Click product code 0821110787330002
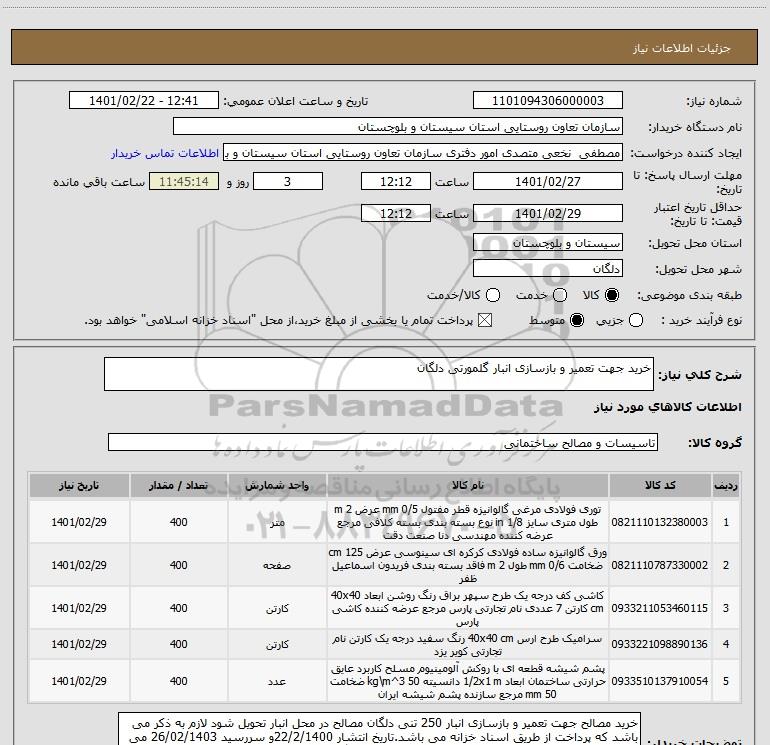The height and width of the screenshot is (745, 770). point(660,565)
